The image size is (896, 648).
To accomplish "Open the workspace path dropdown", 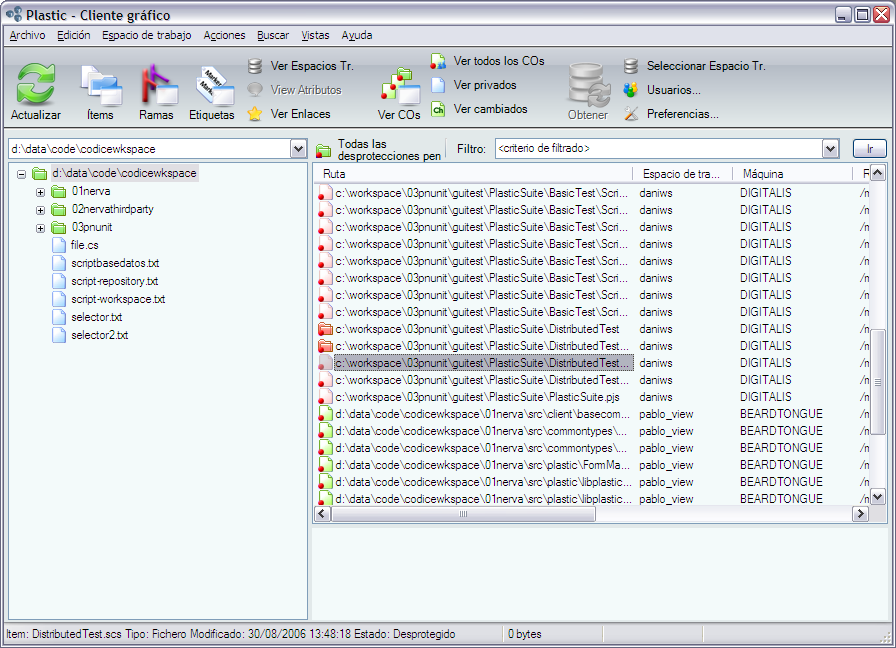I will point(298,149).
